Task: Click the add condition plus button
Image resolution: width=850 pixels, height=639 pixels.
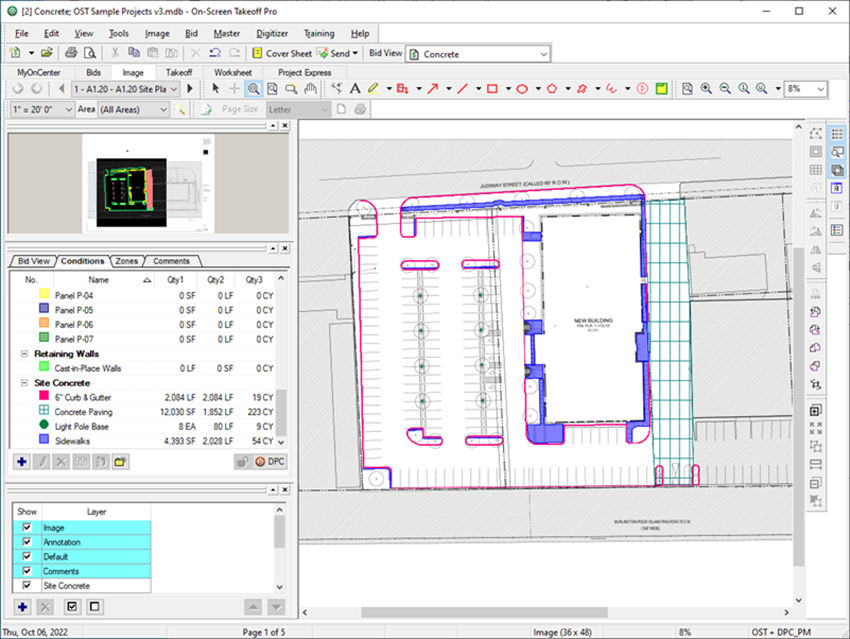Action: (22, 461)
